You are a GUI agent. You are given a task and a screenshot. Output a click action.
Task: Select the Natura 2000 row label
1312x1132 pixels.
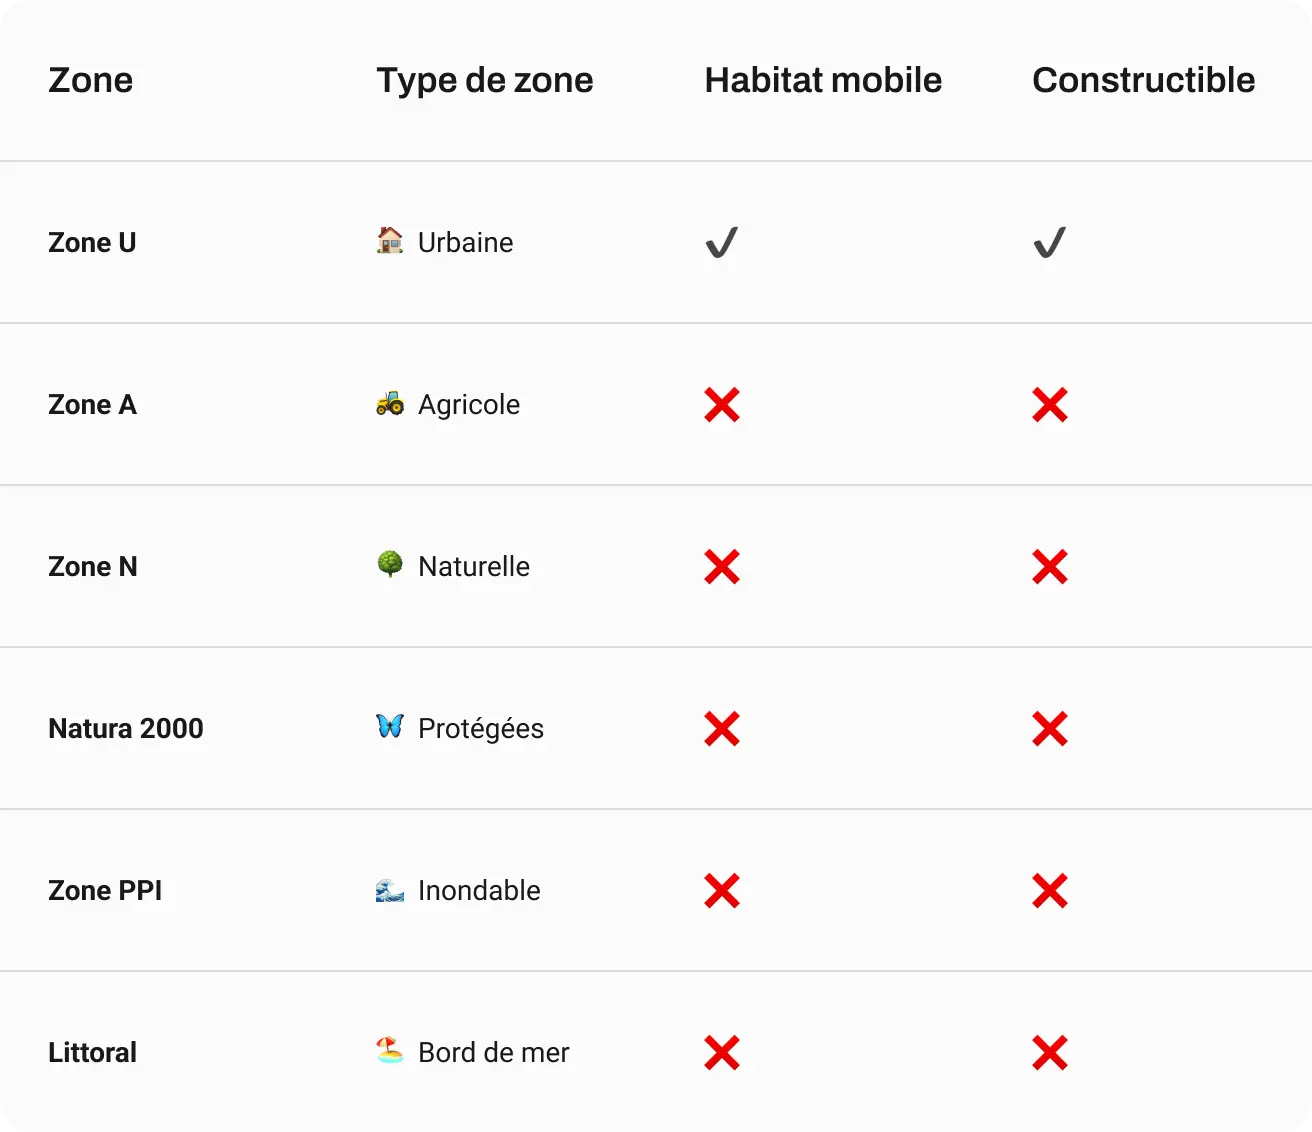click(x=126, y=728)
